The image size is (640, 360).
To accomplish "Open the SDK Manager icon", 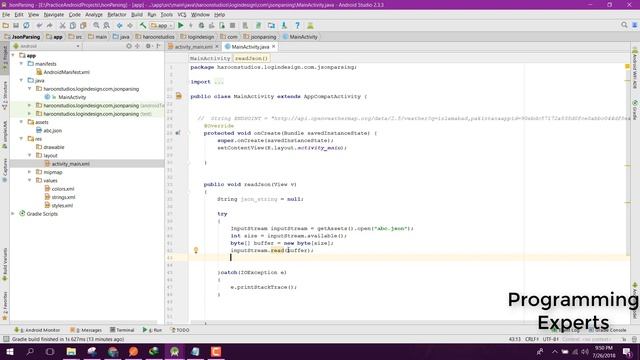I will pos(284,25).
